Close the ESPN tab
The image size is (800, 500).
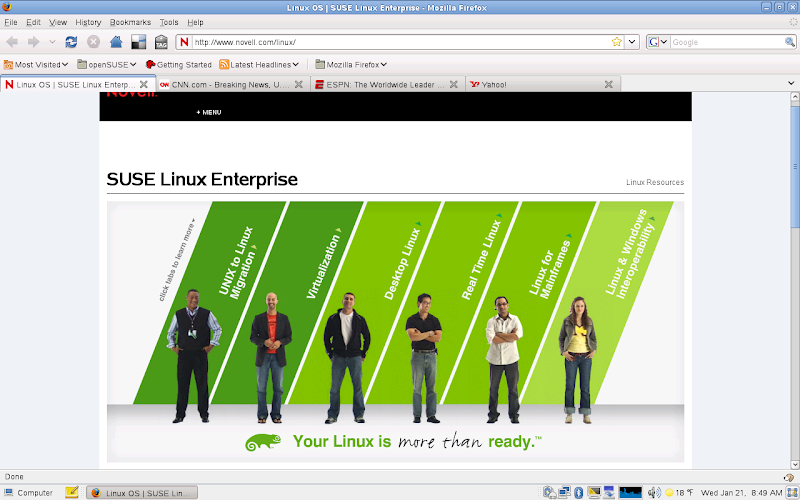click(454, 84)
